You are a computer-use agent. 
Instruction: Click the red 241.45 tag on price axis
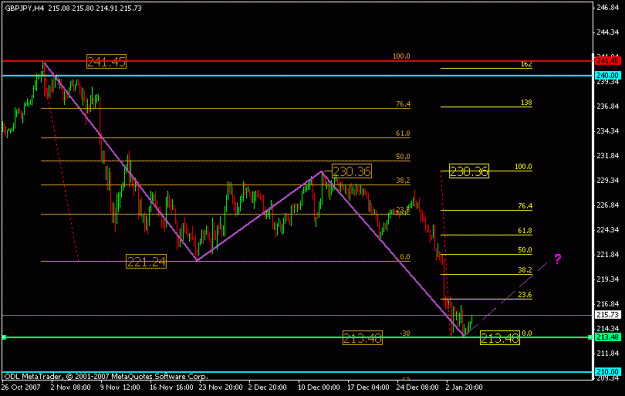click(x=607, y=61)
